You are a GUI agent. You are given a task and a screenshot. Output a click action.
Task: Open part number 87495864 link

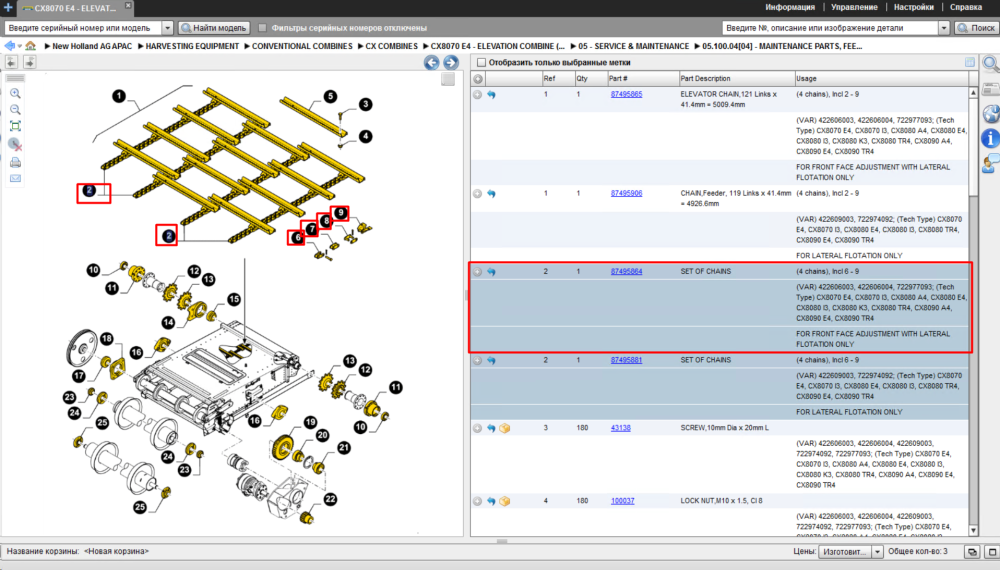coord(626,272)
